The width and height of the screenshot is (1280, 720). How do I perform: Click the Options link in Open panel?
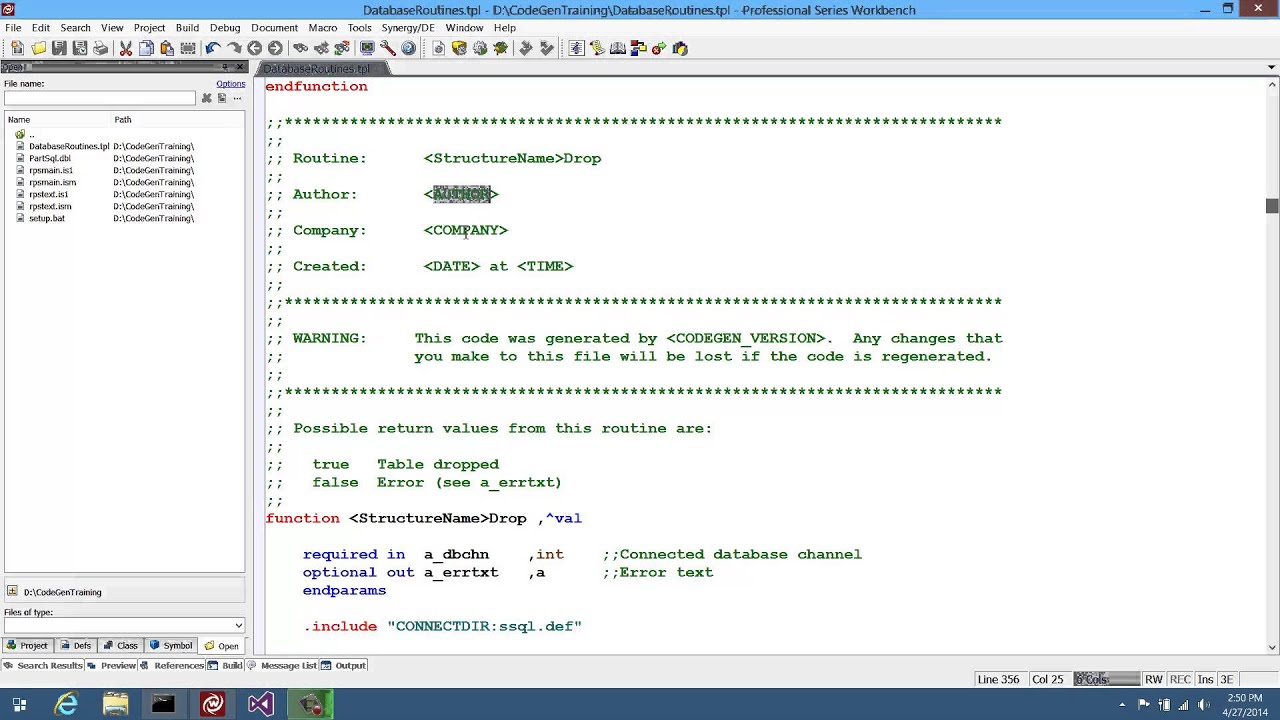click(x=230, y=84)
